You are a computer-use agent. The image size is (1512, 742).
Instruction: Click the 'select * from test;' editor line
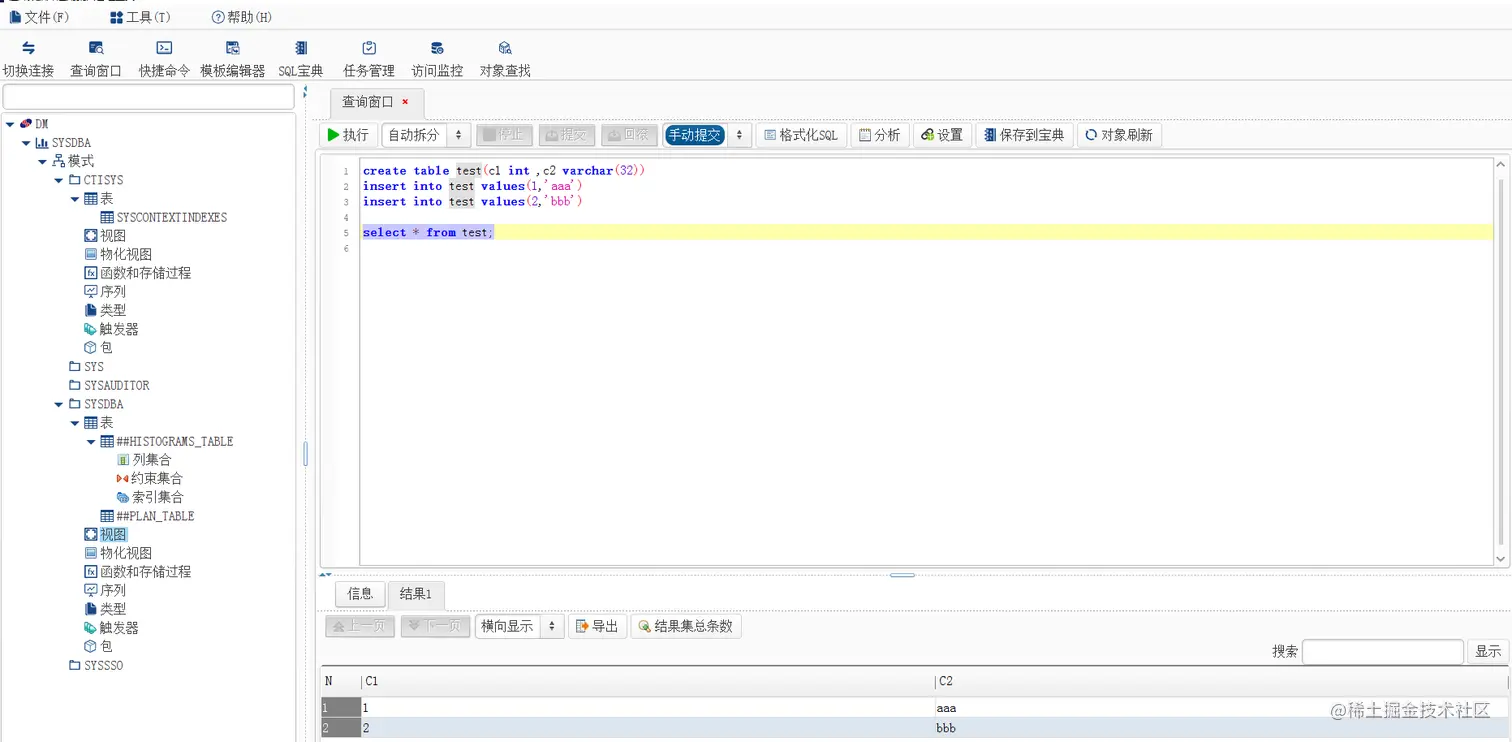[x=927, y=232]
